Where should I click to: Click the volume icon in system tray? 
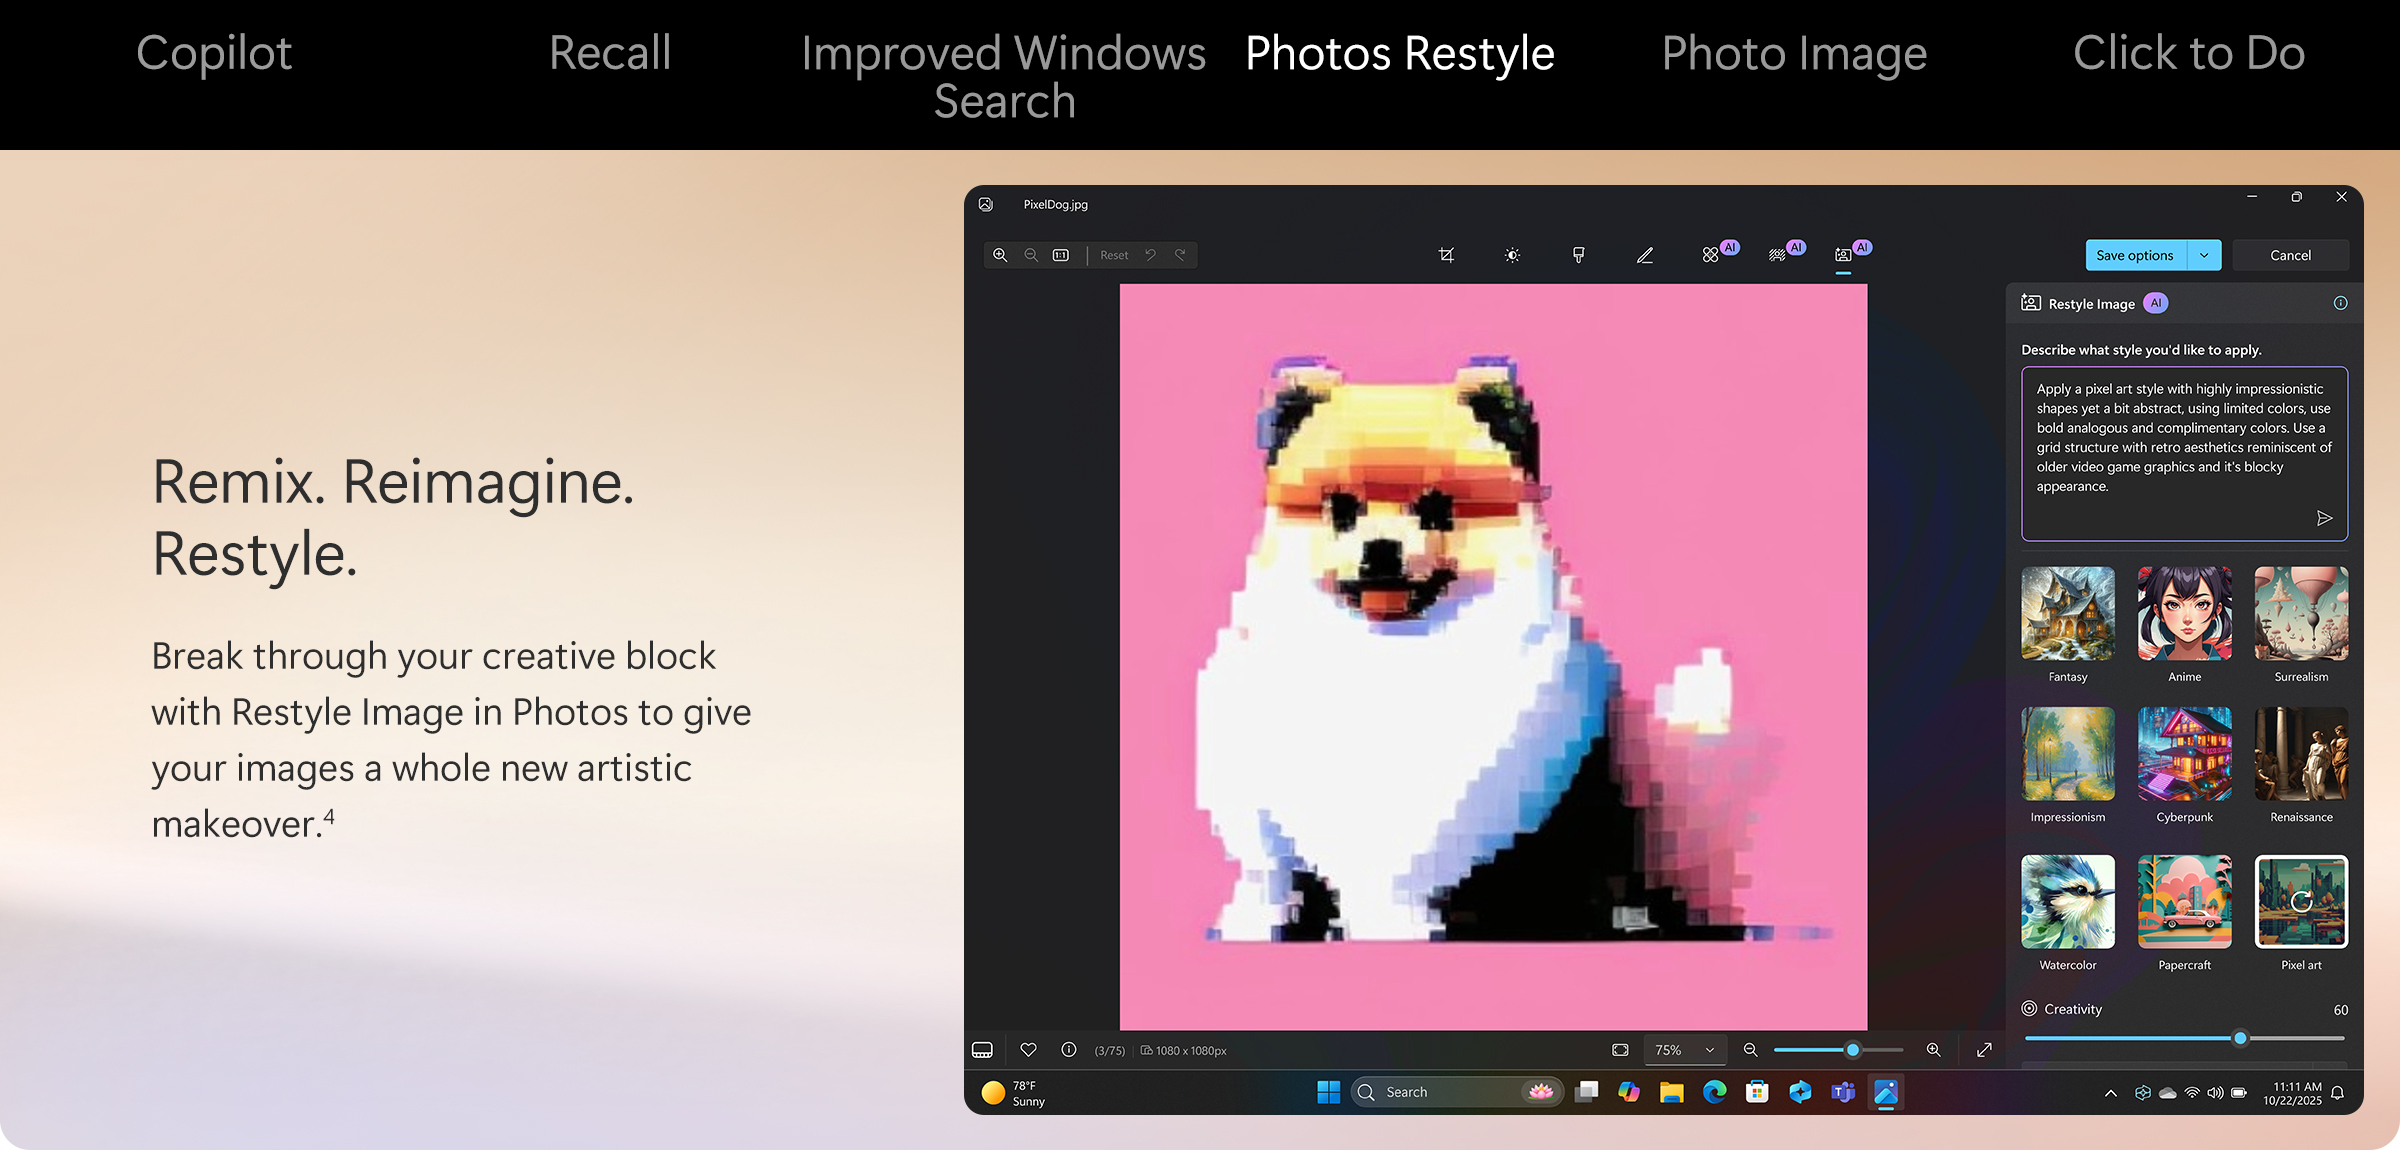tap(2215, 1093)
